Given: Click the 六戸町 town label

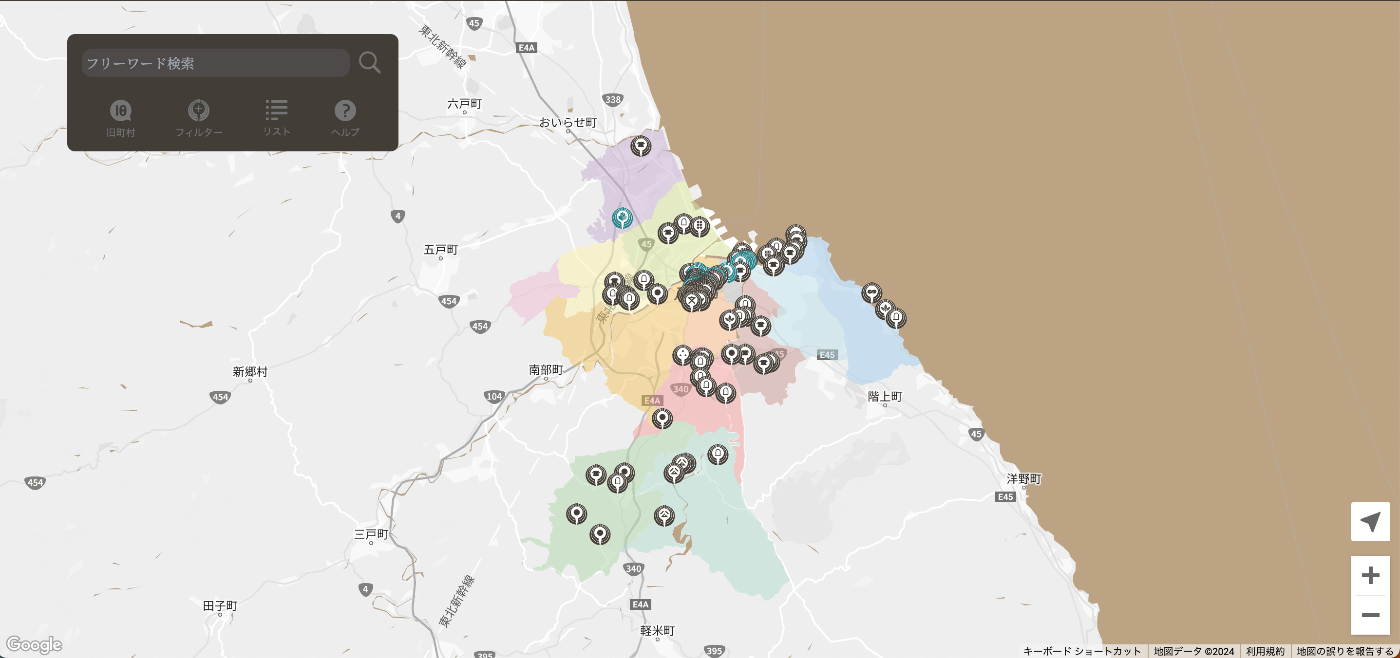Looking at the screenshot, I should pos(465,103).
